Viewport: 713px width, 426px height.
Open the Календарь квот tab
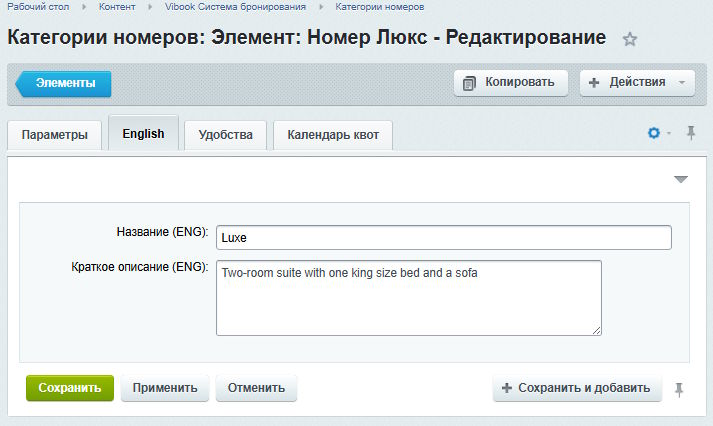pos(333,135)
